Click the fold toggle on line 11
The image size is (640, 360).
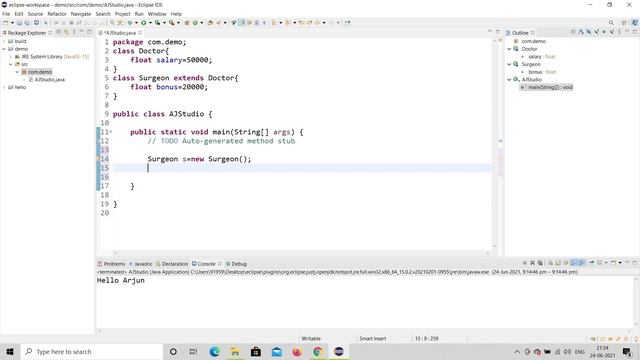(x=111, y=132)
